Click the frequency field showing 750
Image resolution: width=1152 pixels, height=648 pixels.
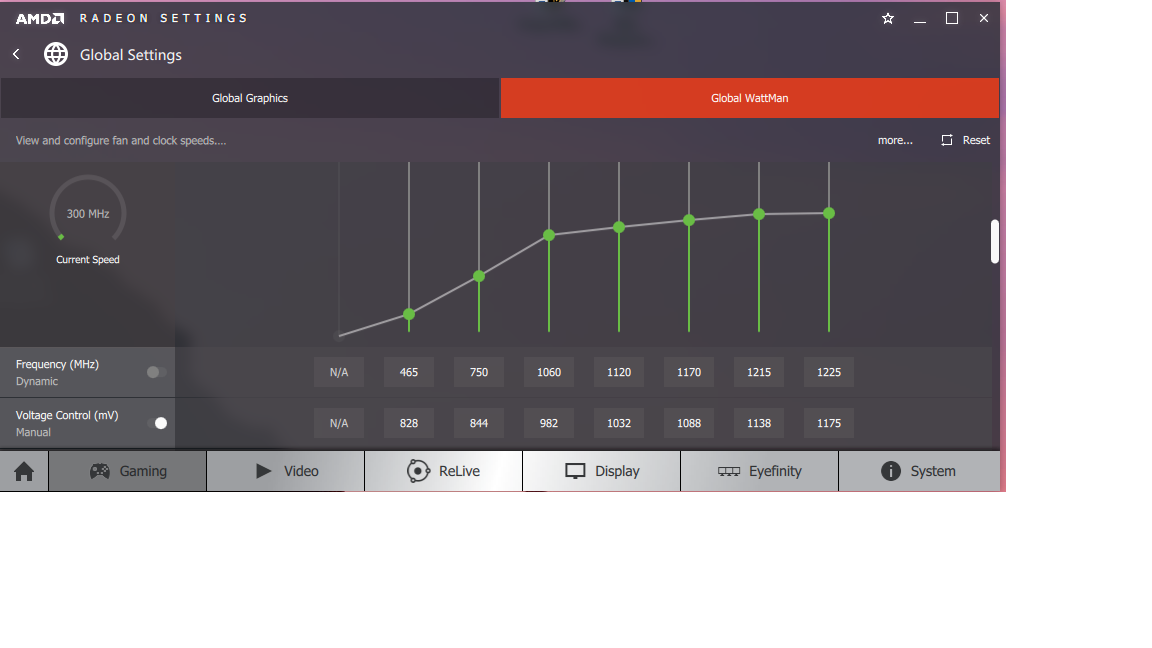pyautogui.click(x=479, y=372)
